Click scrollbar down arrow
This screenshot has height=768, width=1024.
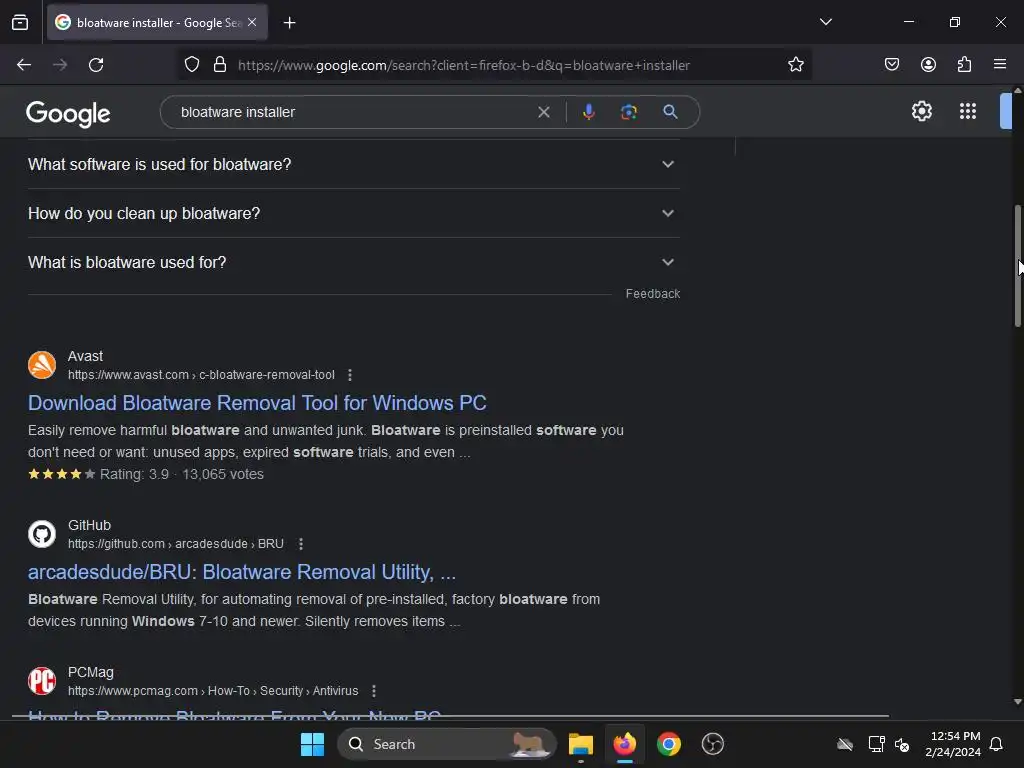click(x=1017, y=702)
